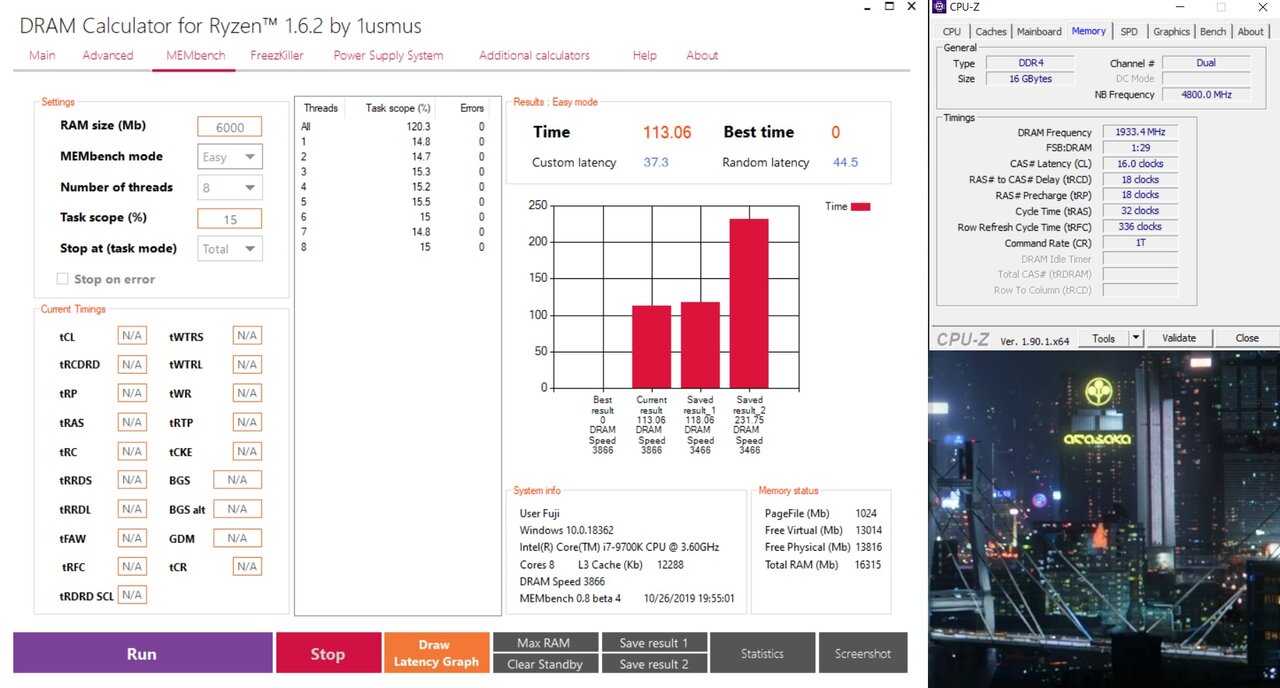Click the purple Run button
Viewport: 1280px width, 688px height.
[142, 653]
